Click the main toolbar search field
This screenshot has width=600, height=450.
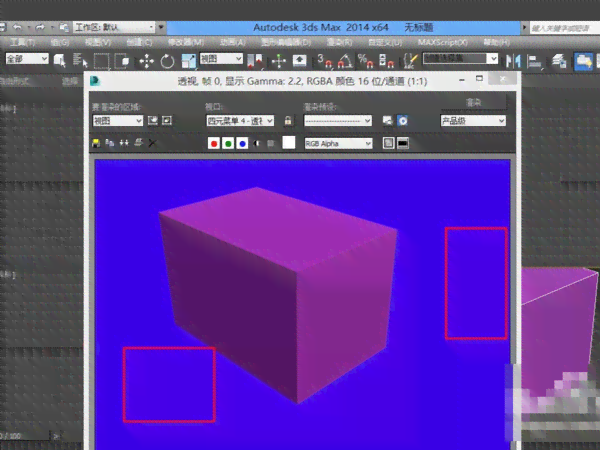(564, 28)
